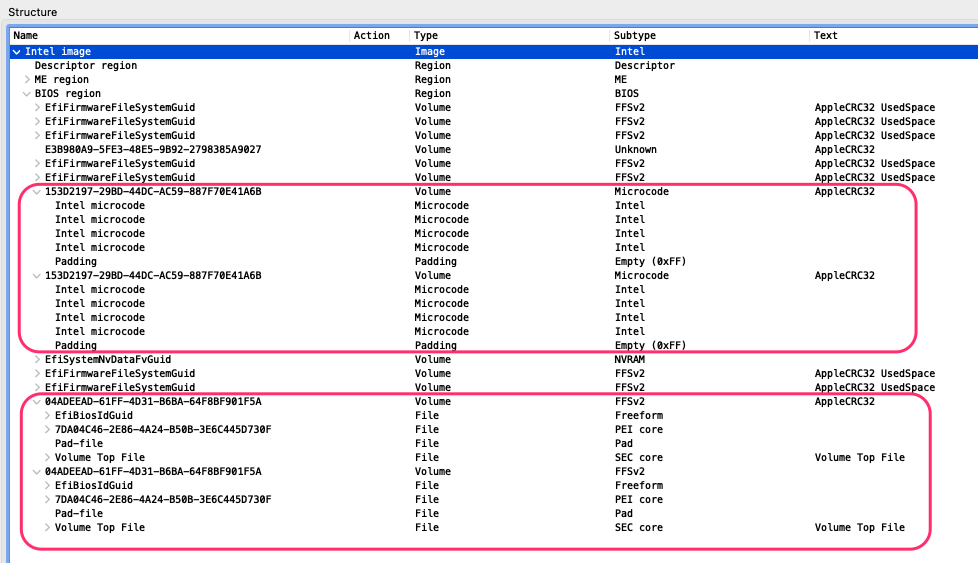Select the Intel image row
Screen dimensions: 978x563
coord(494,52)
